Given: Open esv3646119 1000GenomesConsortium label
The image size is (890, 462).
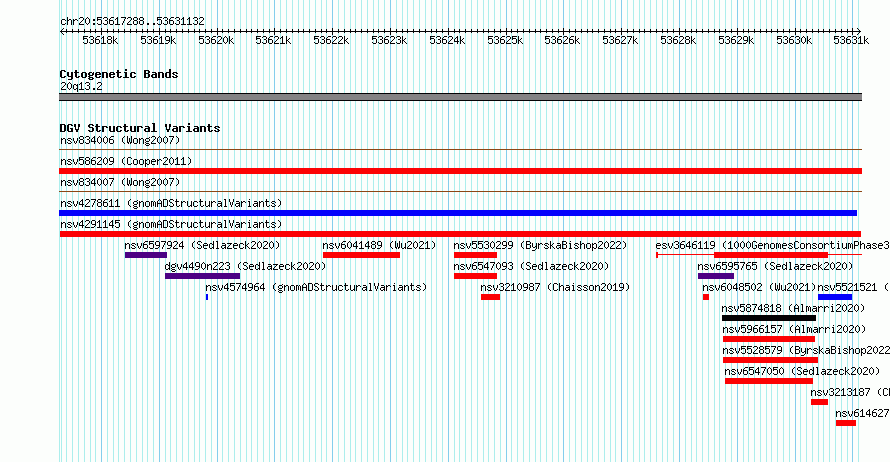Looking at the screenshot, I should tap(773, 245).
